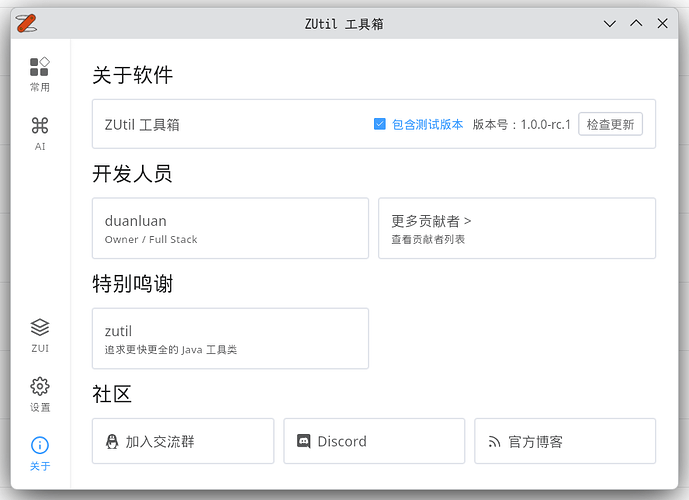Open the zutil acknowledgement card
The image size is (689, 500).
[230, 338]
